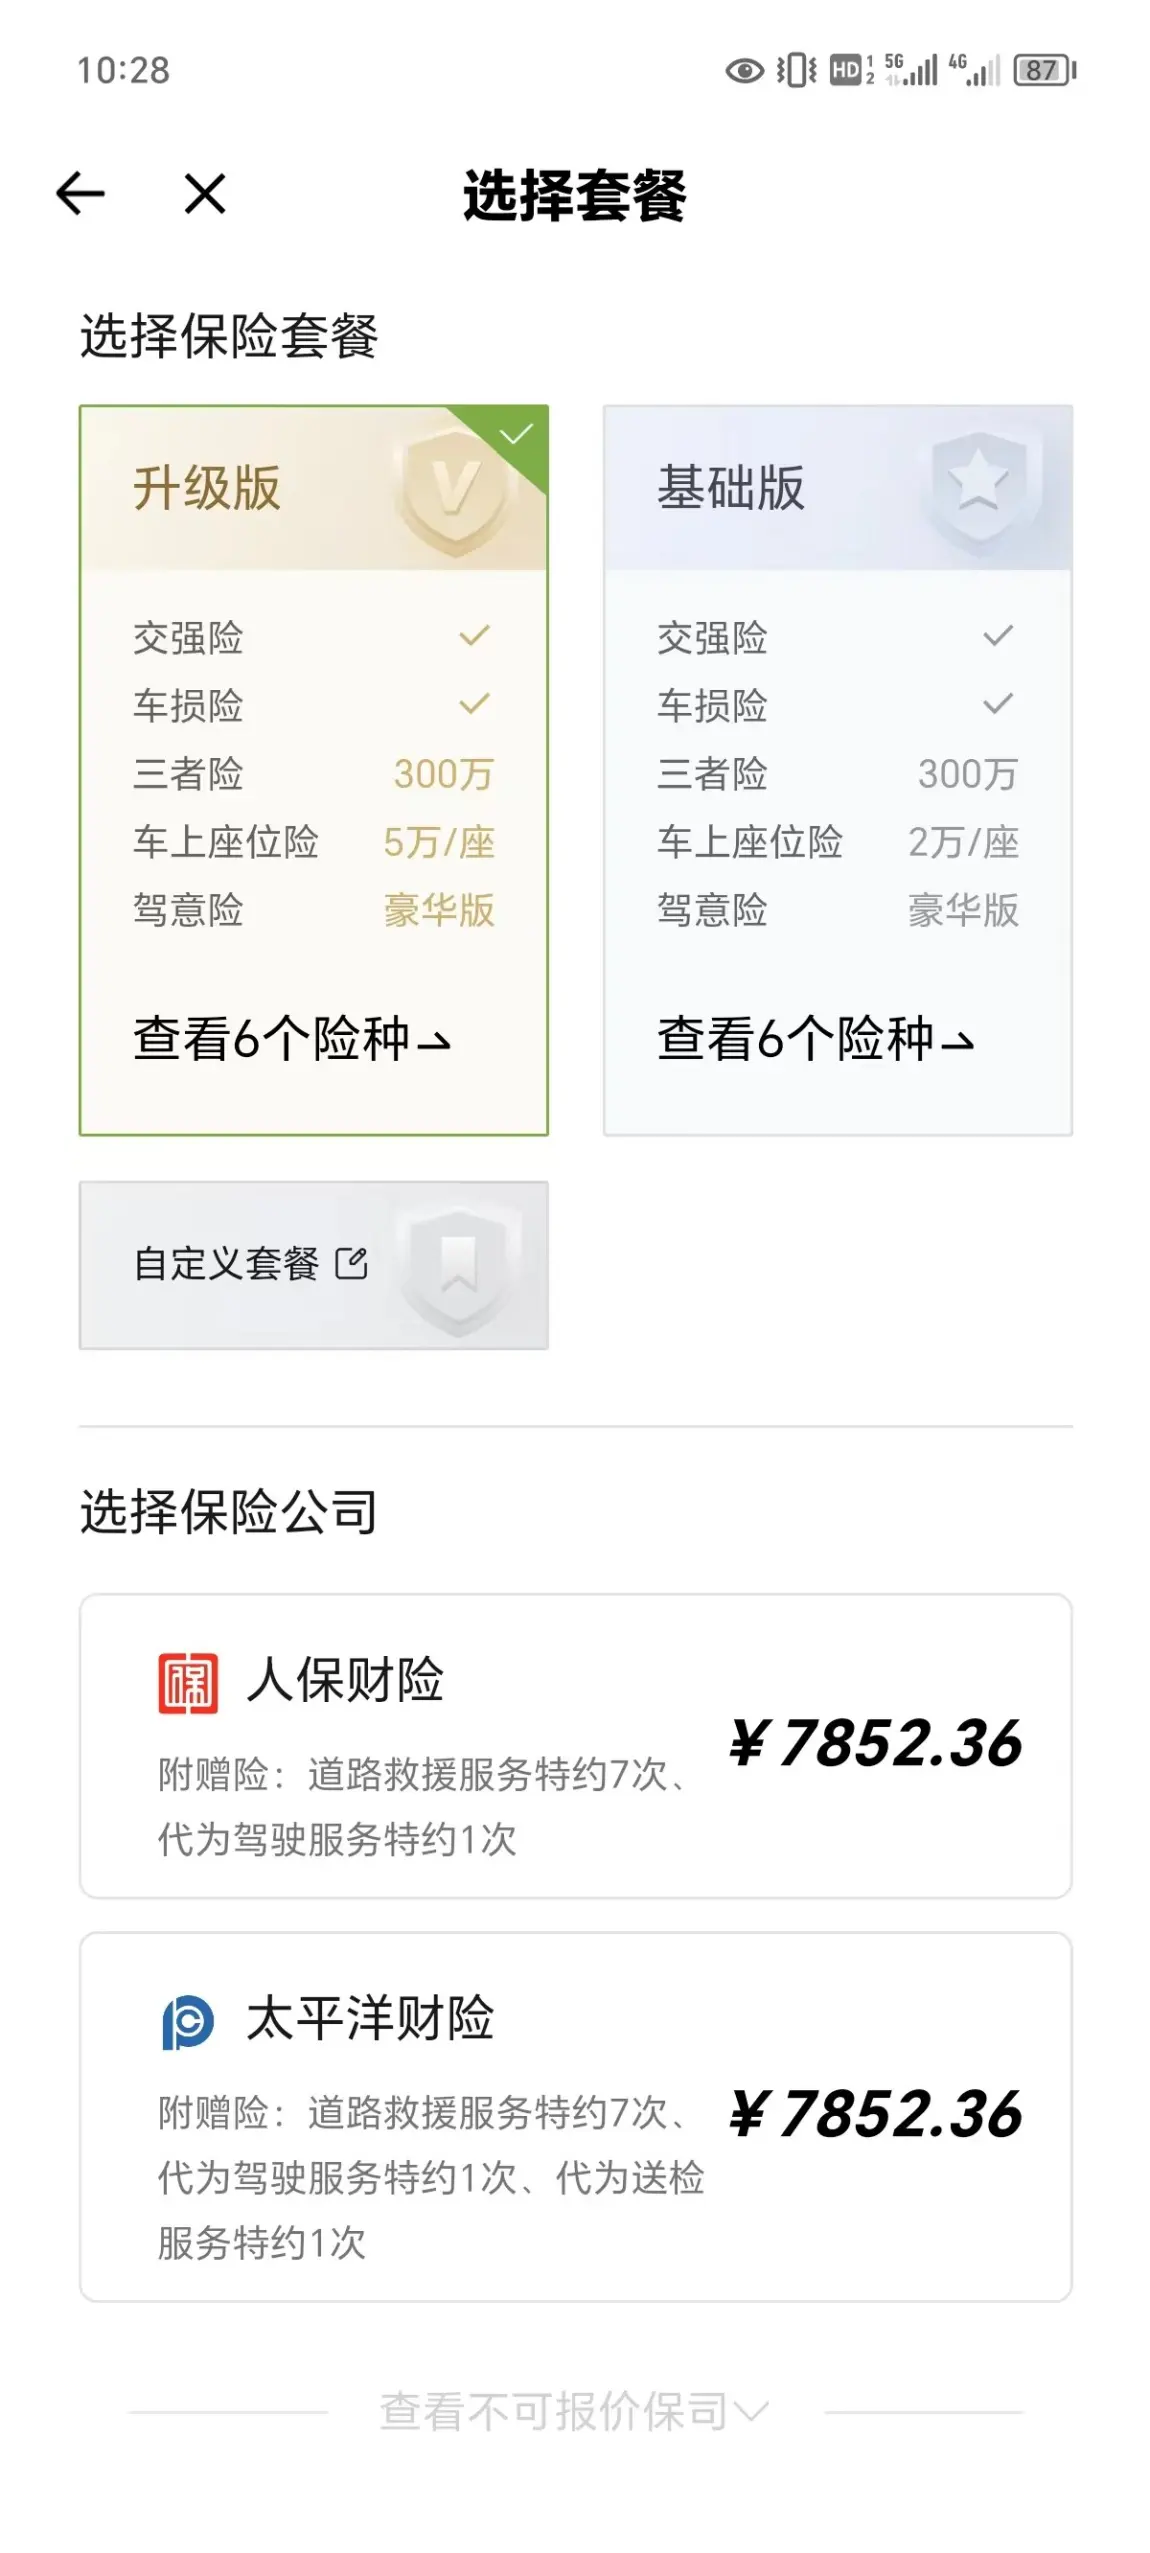Expand 查看6个险种 in 基础版

click(816, 1038)
